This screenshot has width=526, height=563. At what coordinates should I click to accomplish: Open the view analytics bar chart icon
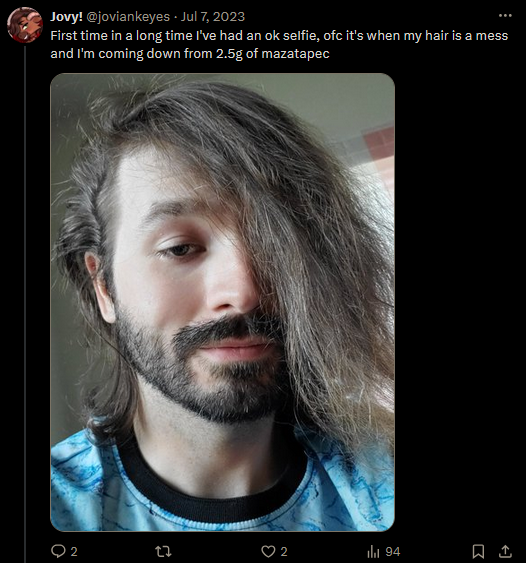(x=373, y=551)
